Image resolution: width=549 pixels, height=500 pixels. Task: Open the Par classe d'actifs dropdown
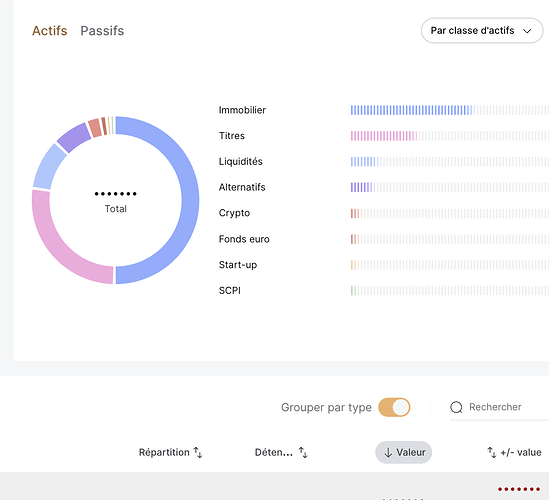(482, 30)
